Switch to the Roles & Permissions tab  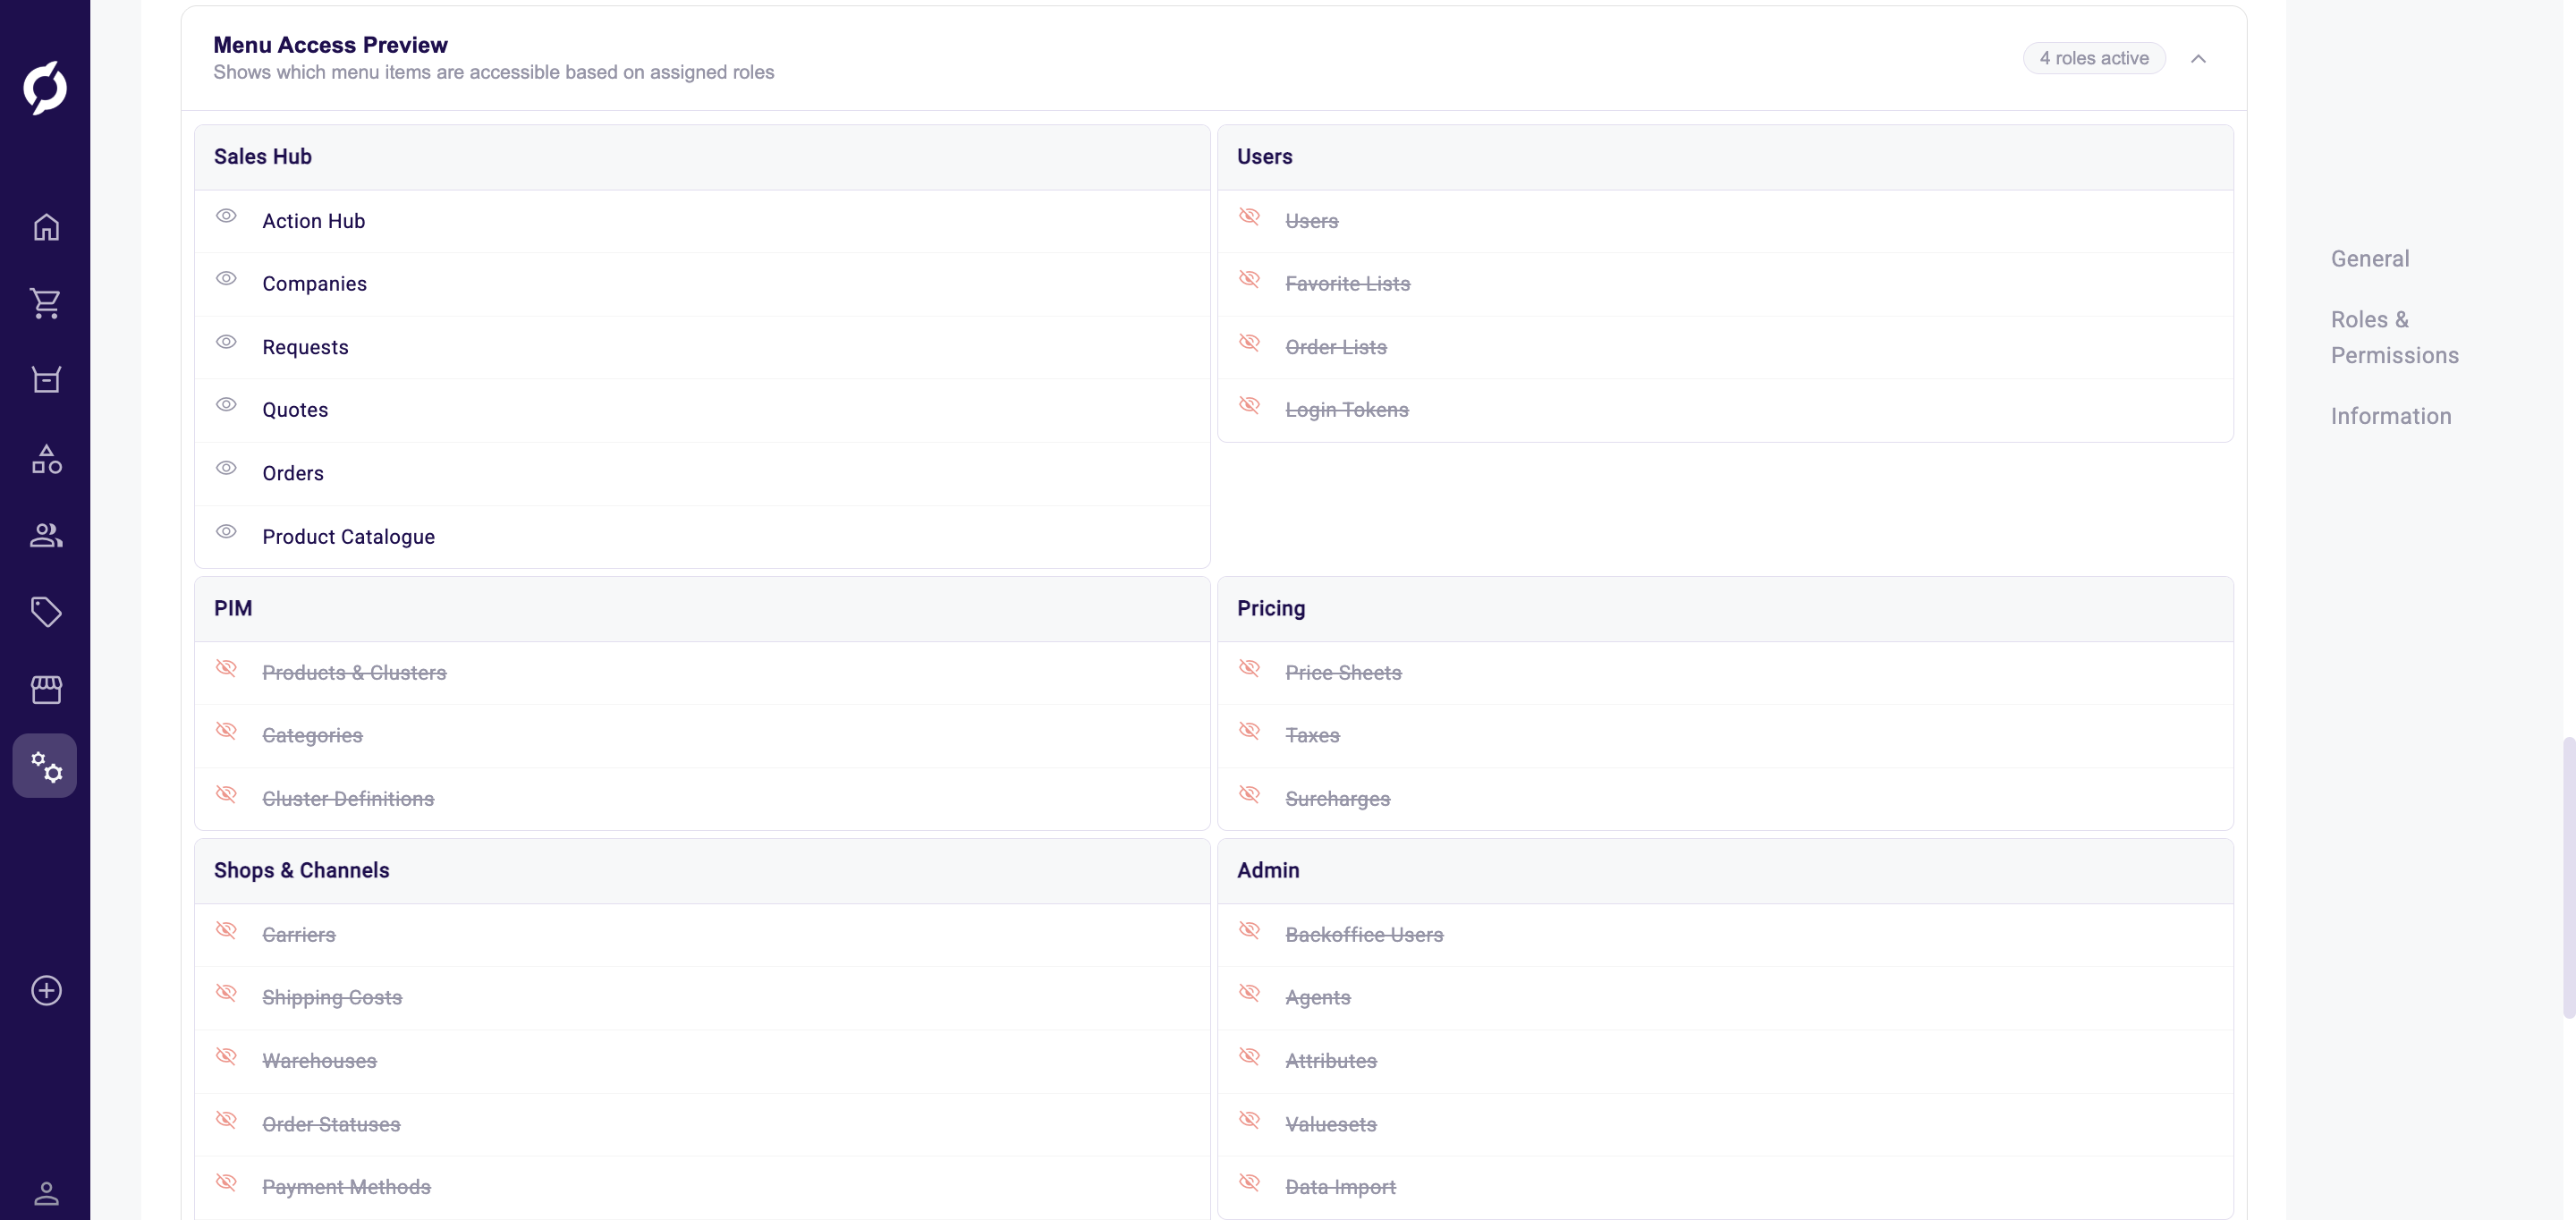pyautogui.click(x=2394, y=337)
